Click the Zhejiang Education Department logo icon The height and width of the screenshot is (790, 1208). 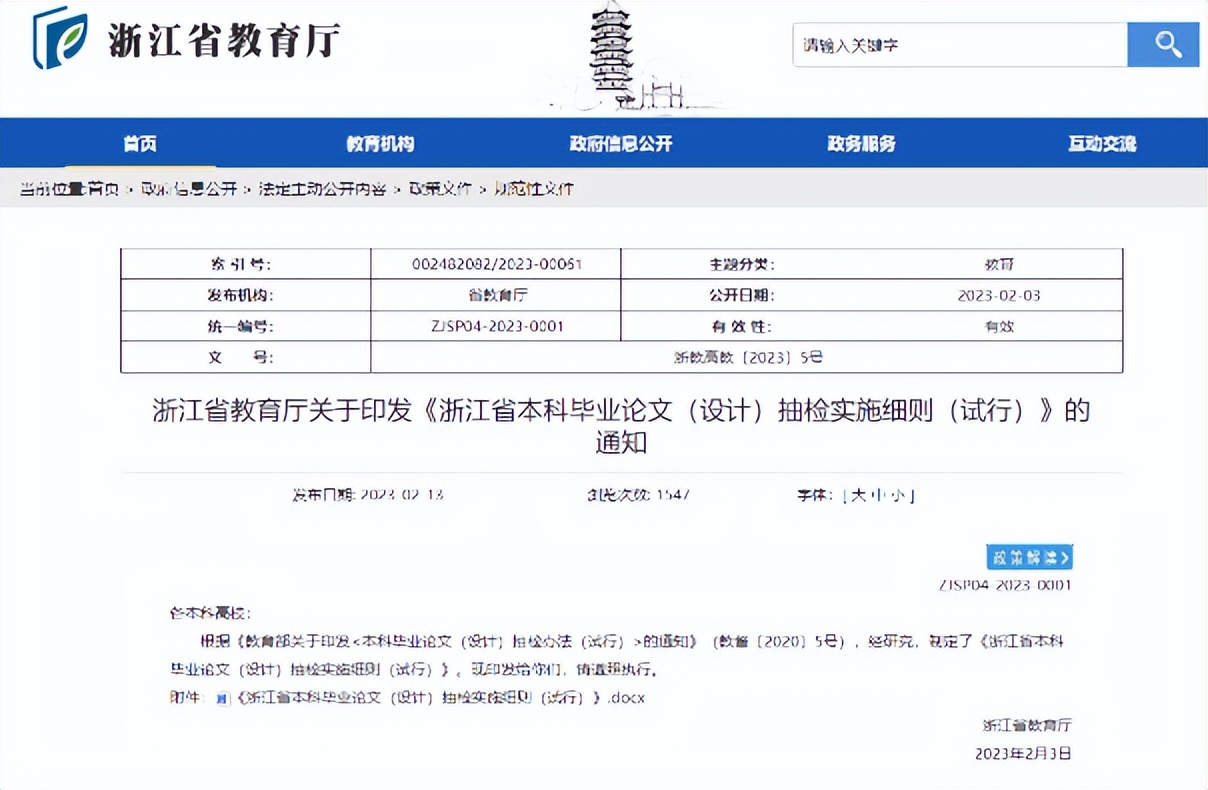tap(57, 42)
